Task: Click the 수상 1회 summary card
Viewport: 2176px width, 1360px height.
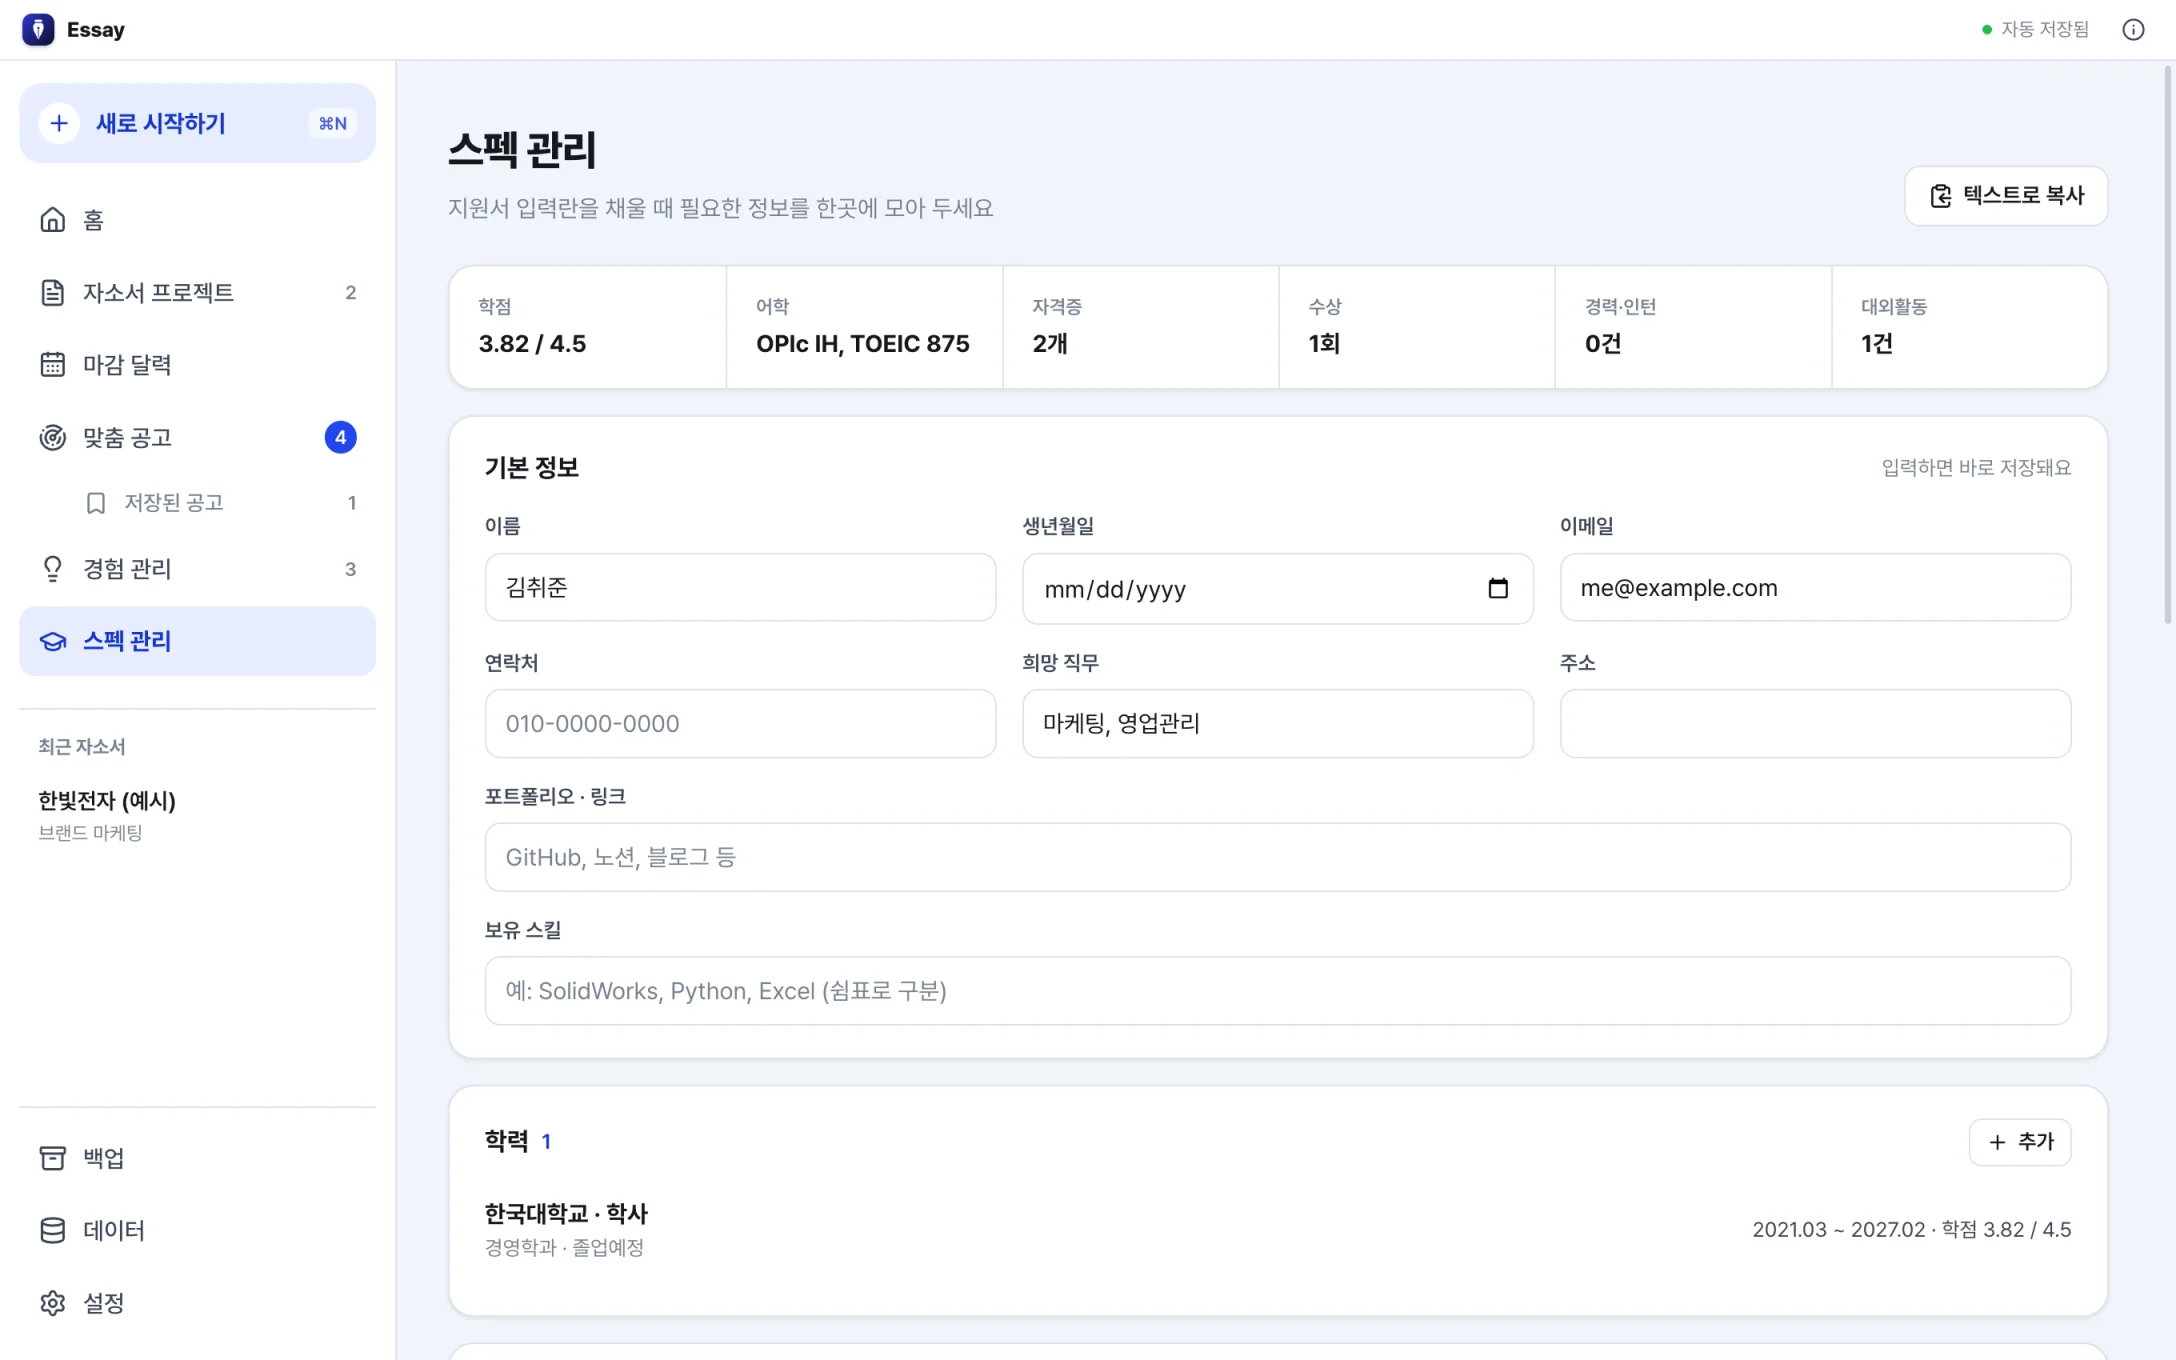Action: point(1417,327)
